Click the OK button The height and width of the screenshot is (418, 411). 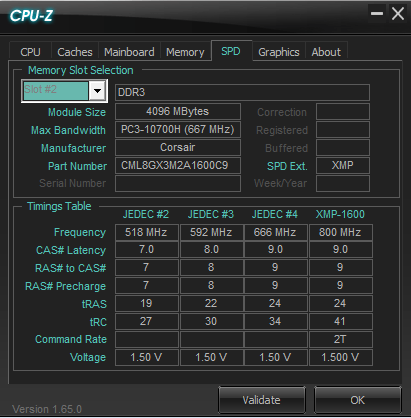point(358,400)
